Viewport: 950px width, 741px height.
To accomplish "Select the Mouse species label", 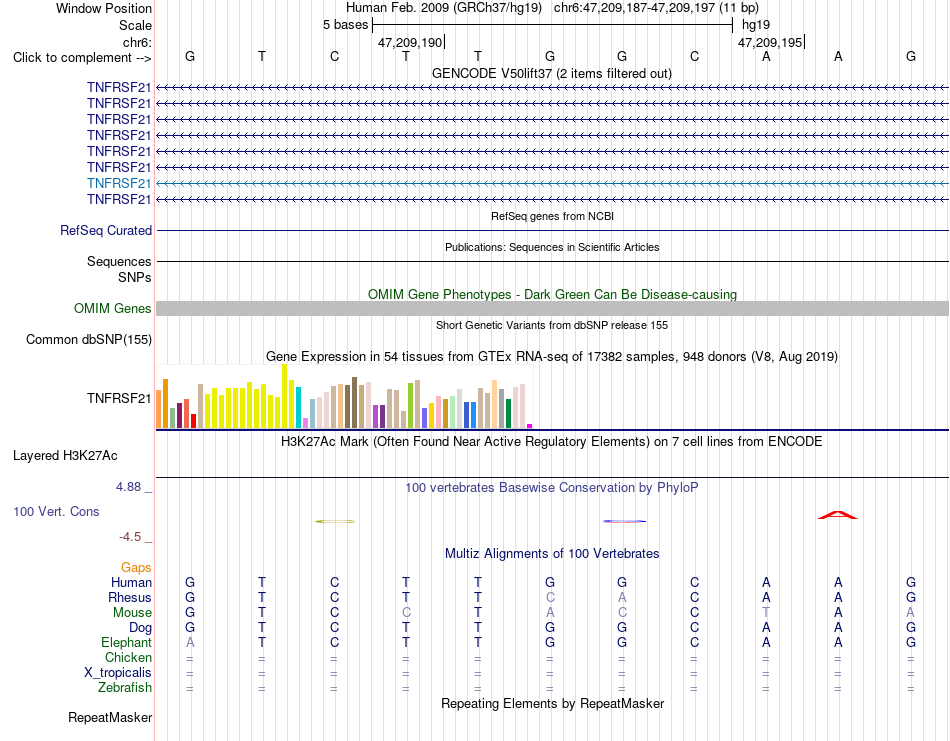I will [132, 613].
